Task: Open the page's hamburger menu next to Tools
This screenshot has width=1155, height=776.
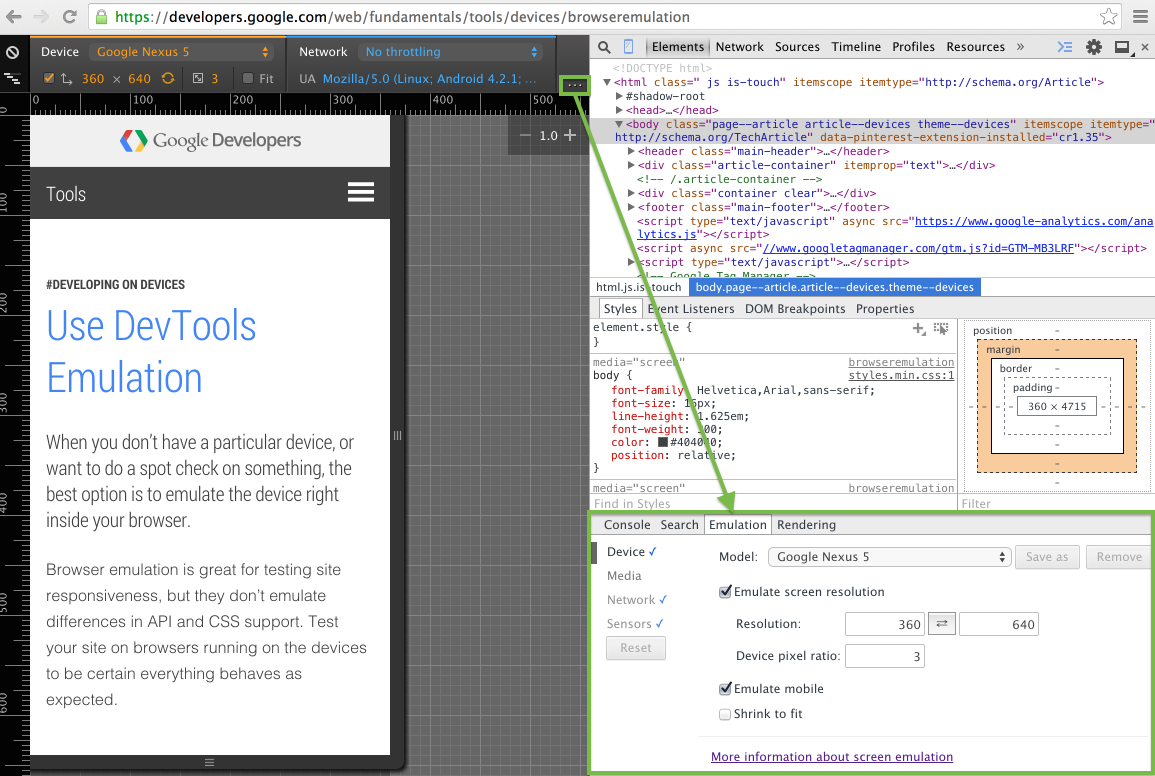Action: pyautogui.click(x=361, y=192)
